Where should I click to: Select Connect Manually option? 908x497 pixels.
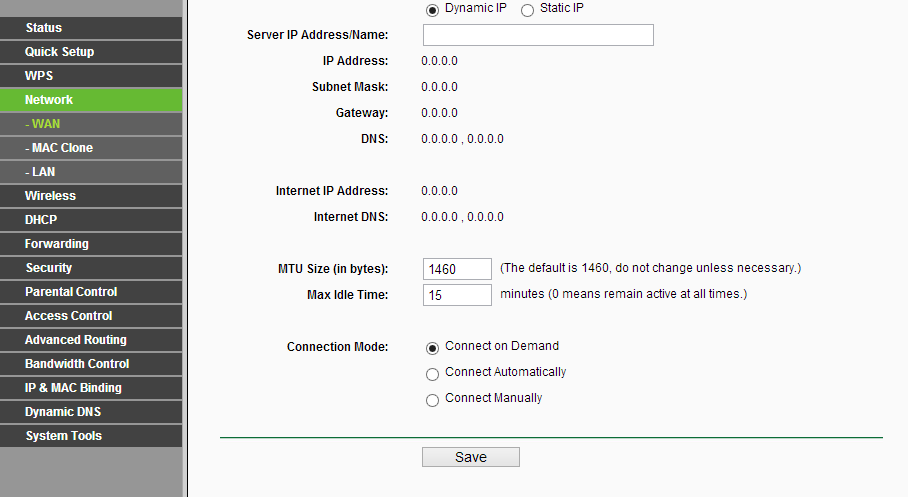[x=432, y=400]
